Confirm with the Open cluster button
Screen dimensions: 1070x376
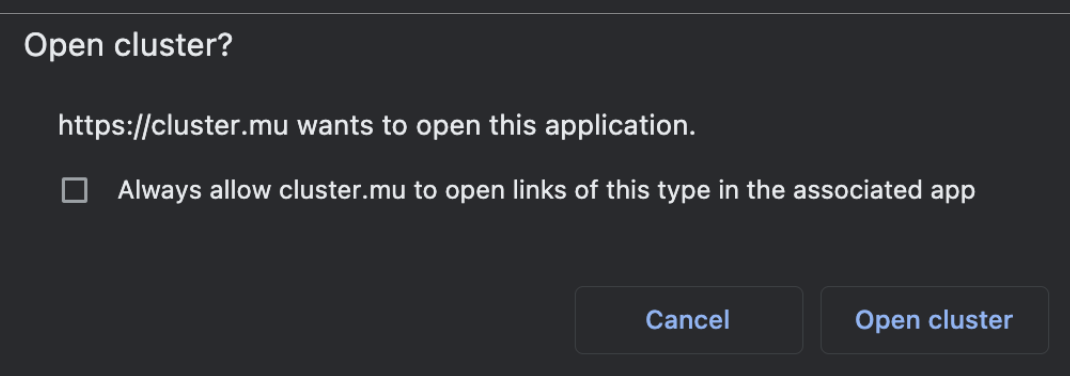(934, 320)
